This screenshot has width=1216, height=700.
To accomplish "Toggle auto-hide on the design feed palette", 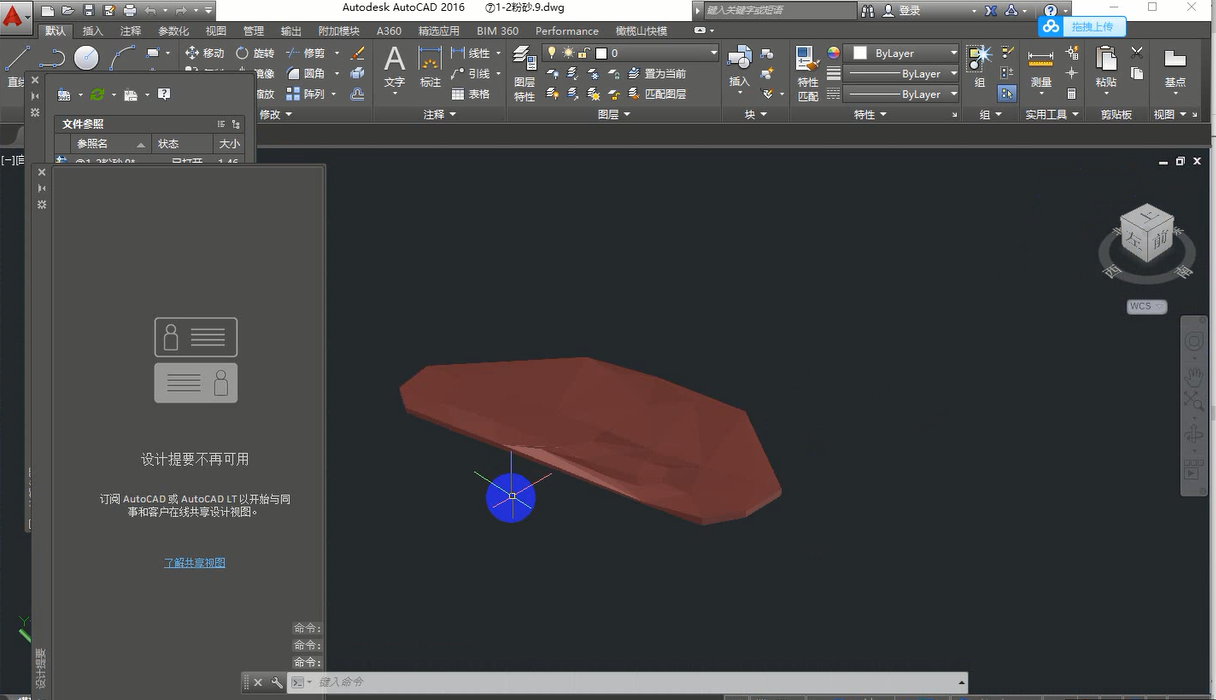I will pos(42,188).
